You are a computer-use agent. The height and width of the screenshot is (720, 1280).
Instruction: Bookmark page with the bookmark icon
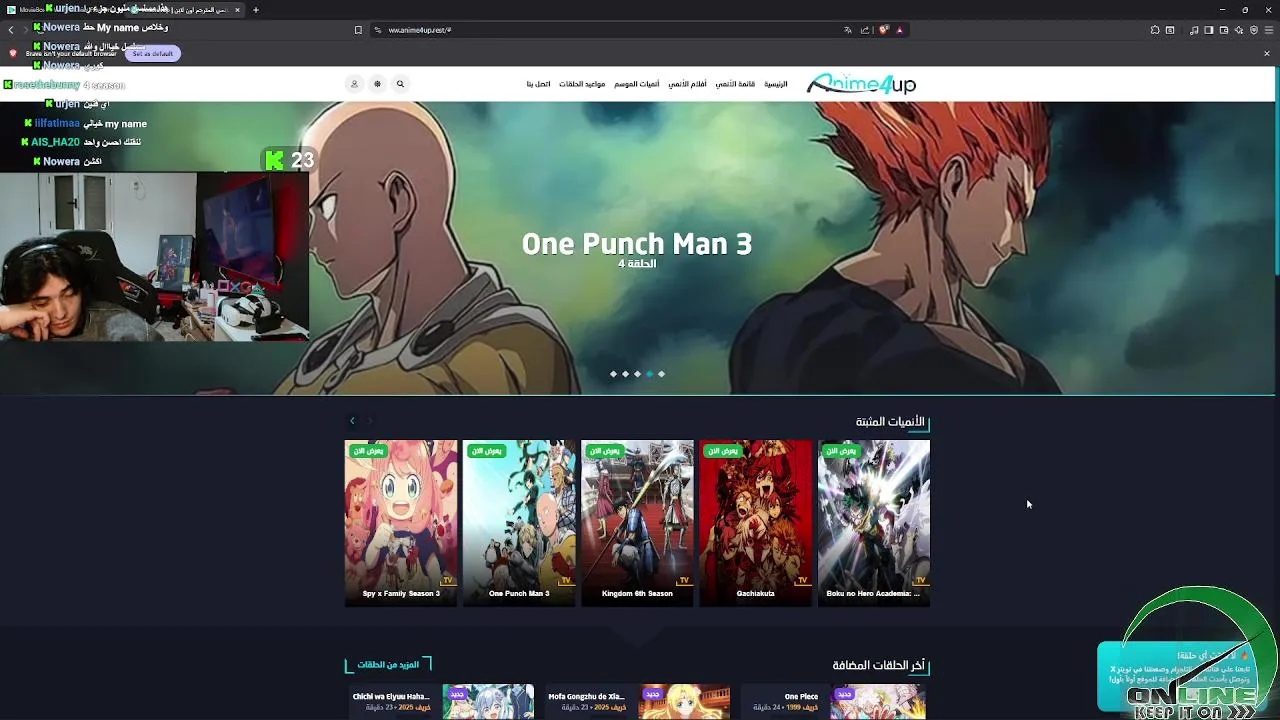pyautogui.click(x=358, y=30)
